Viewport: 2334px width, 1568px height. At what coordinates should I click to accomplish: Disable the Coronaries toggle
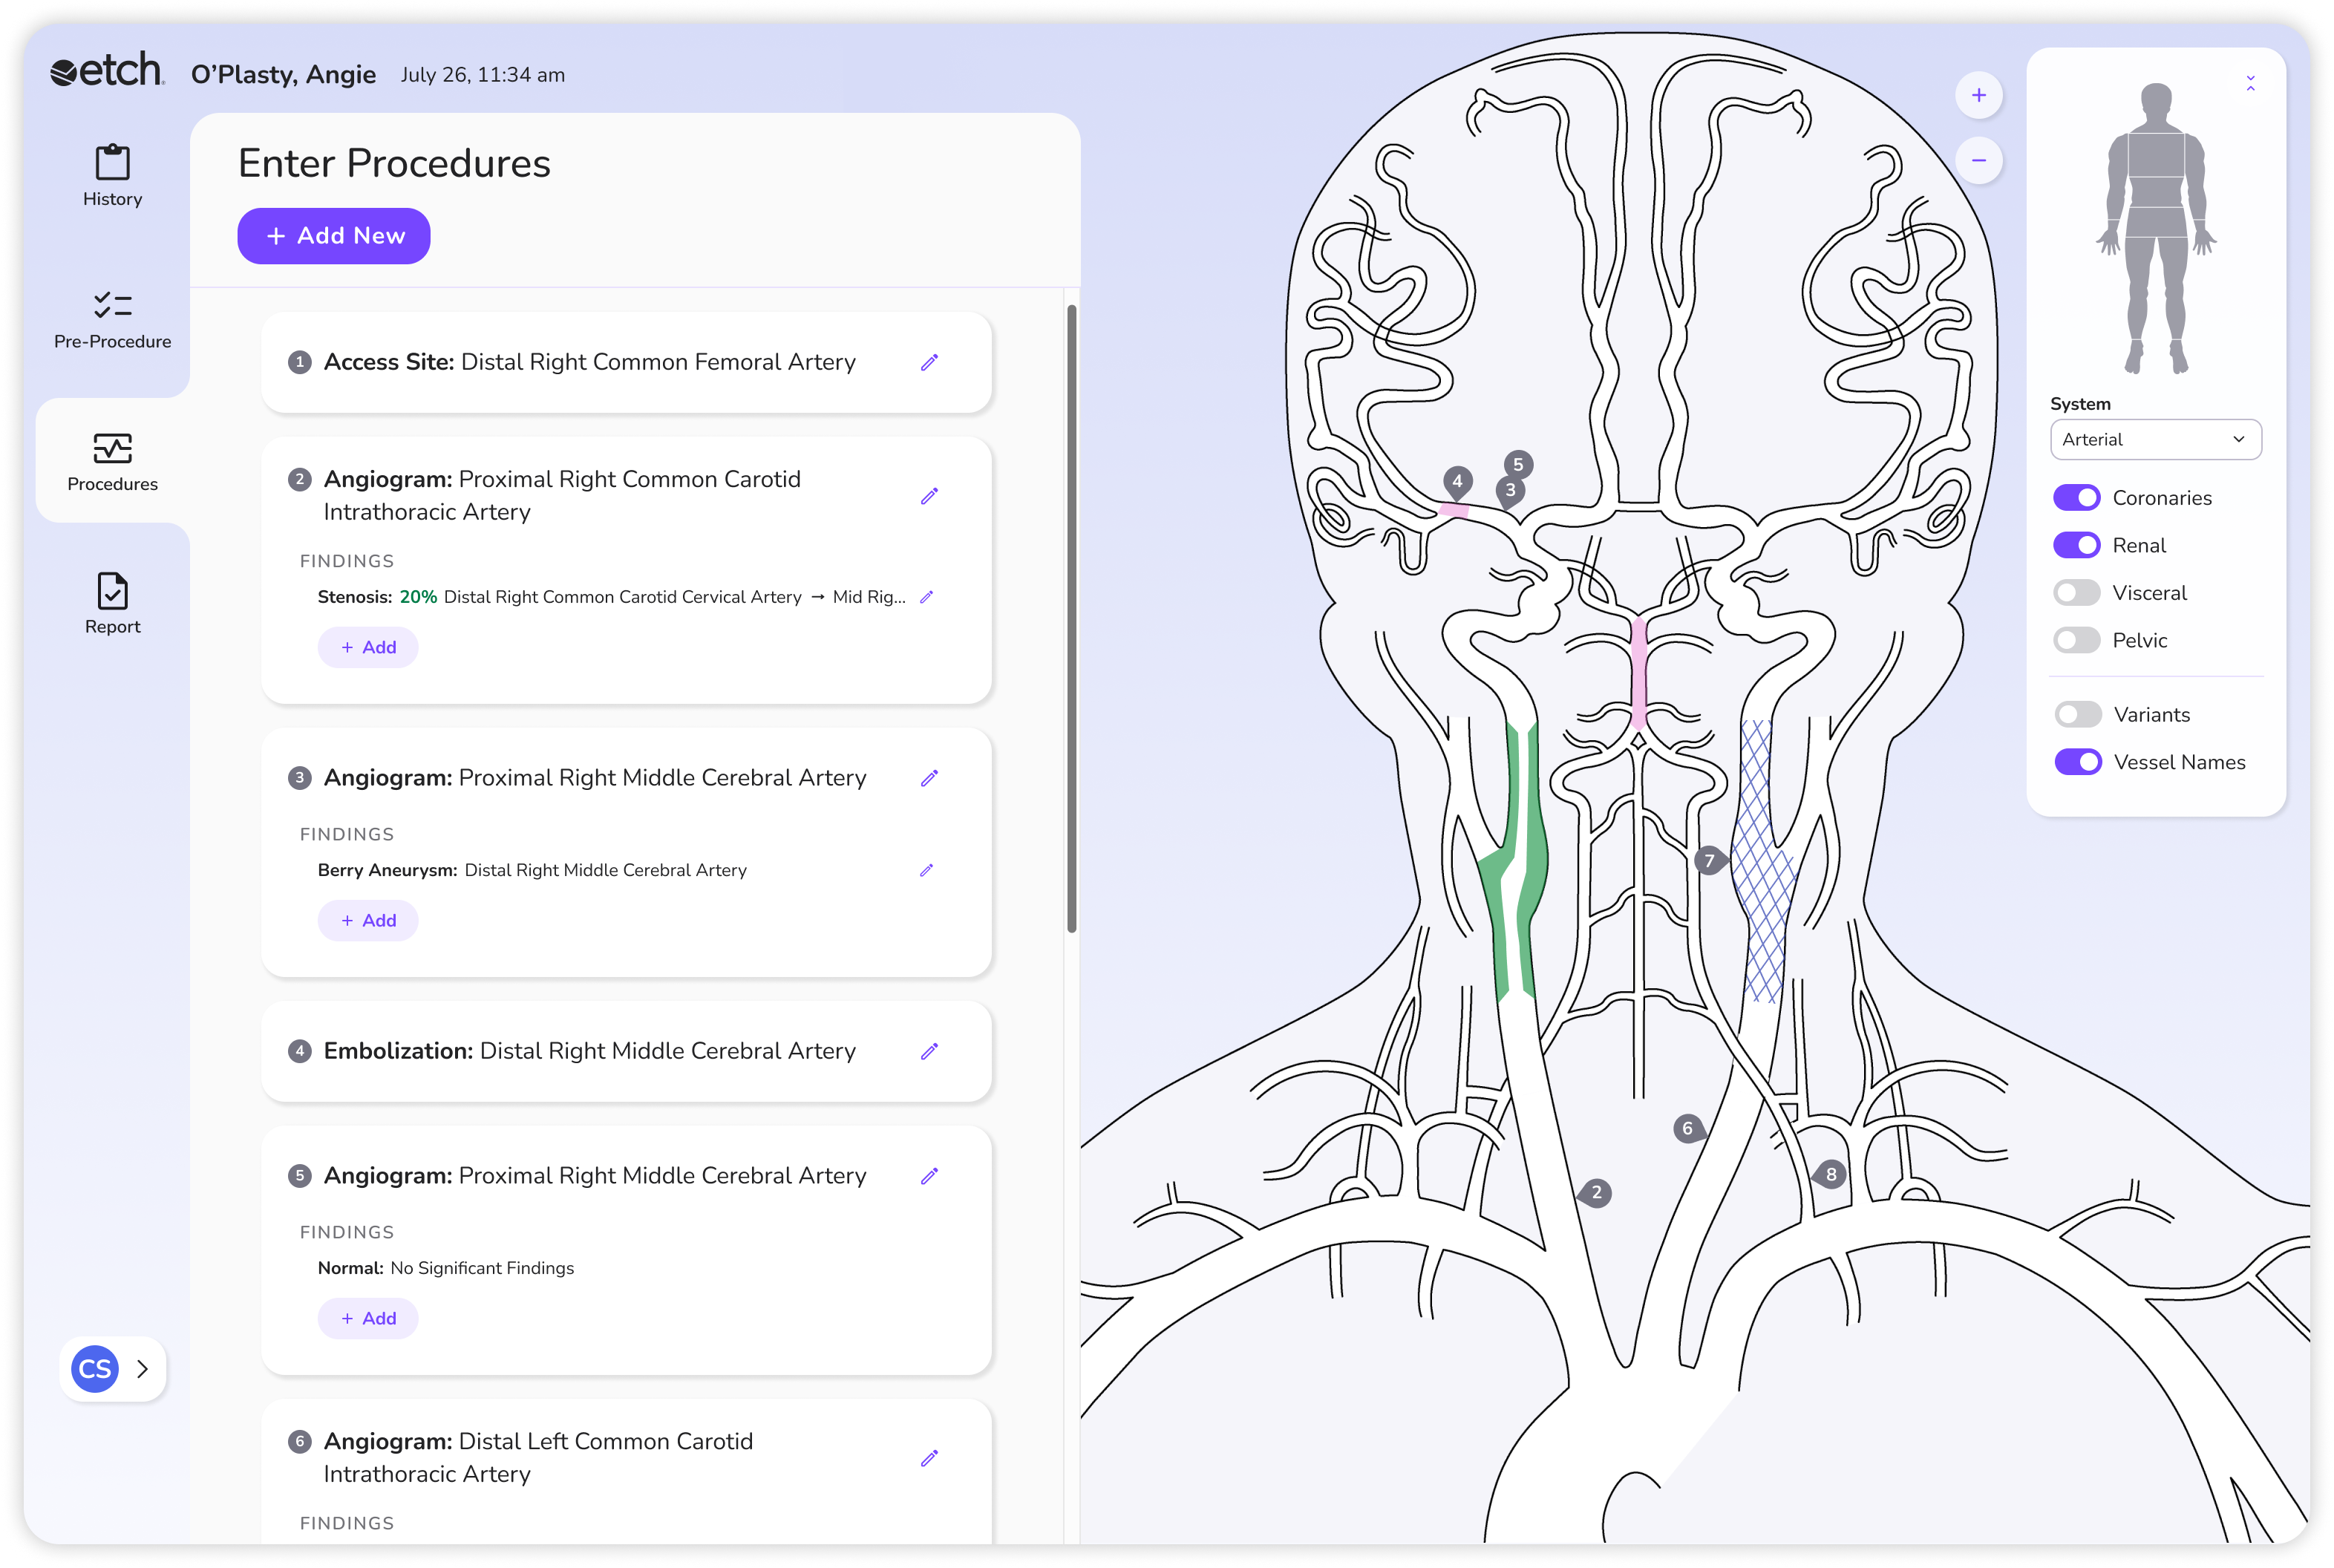tap(2076, 498)
